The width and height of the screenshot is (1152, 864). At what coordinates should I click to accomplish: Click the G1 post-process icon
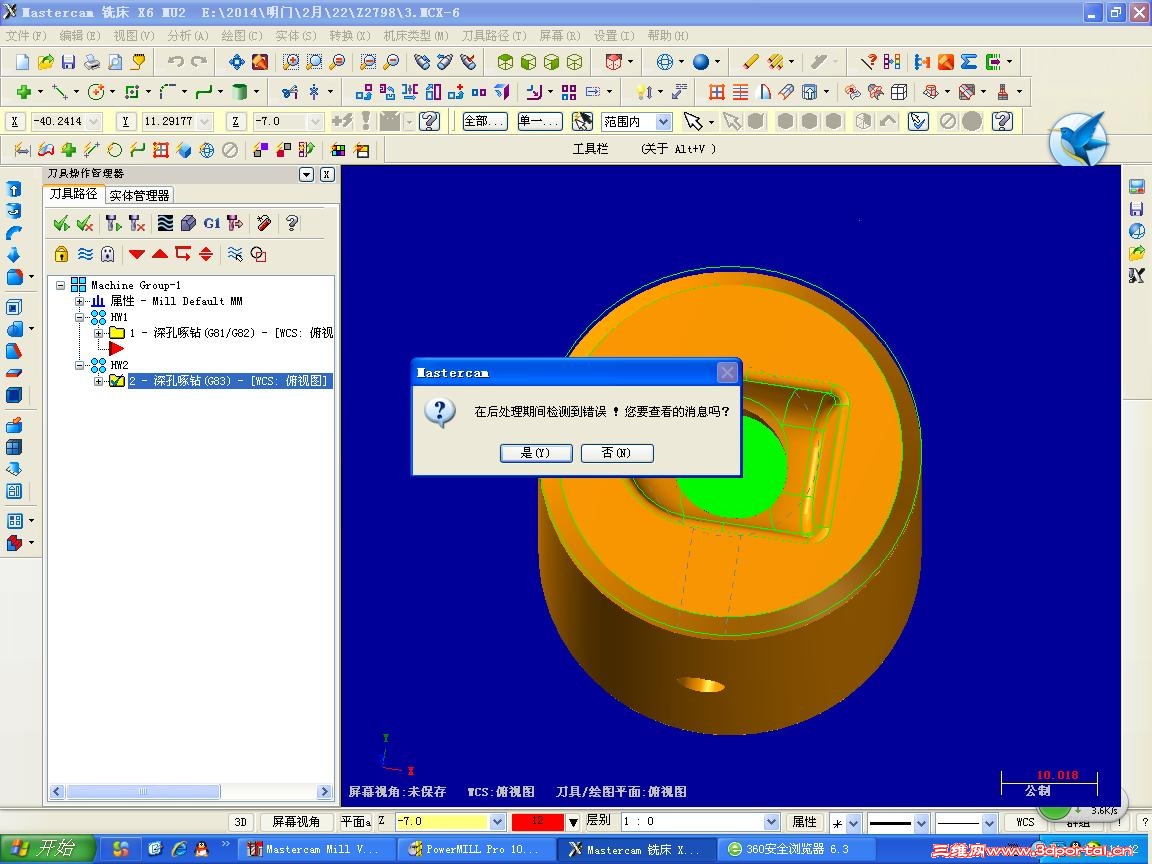212,223
